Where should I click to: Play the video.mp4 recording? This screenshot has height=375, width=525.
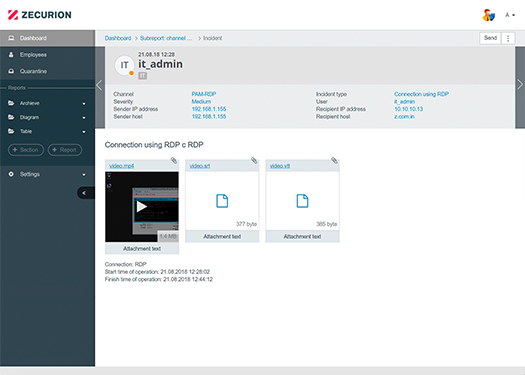coord(142,207)
